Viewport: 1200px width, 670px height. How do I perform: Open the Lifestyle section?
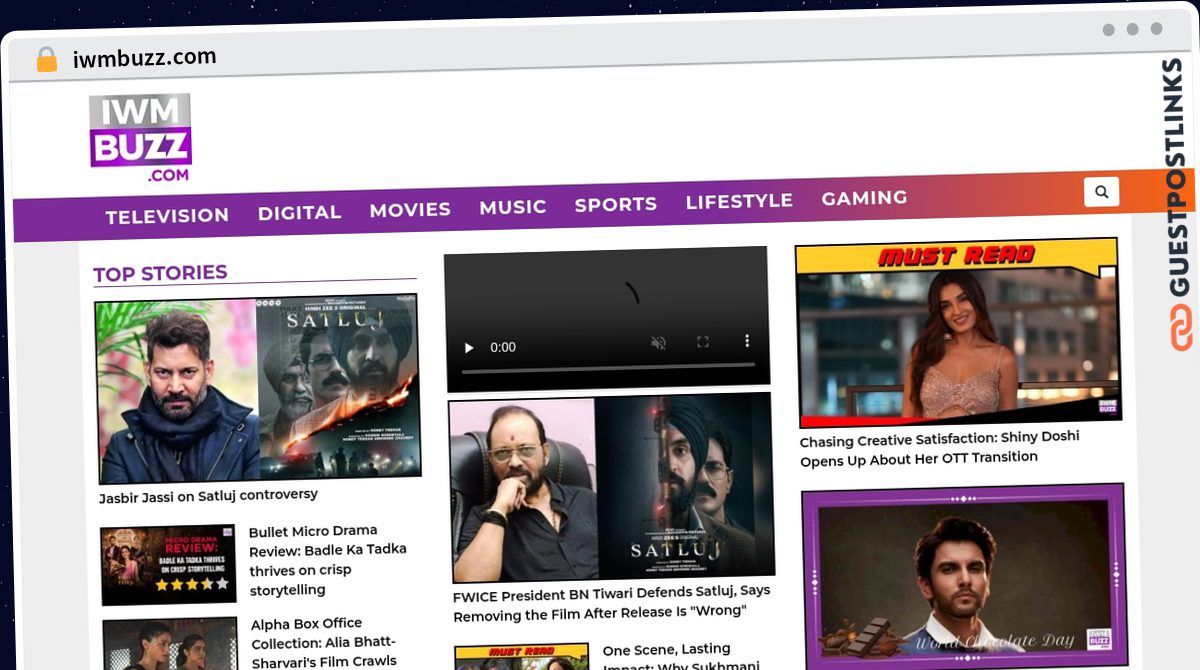tap(739, 201)
